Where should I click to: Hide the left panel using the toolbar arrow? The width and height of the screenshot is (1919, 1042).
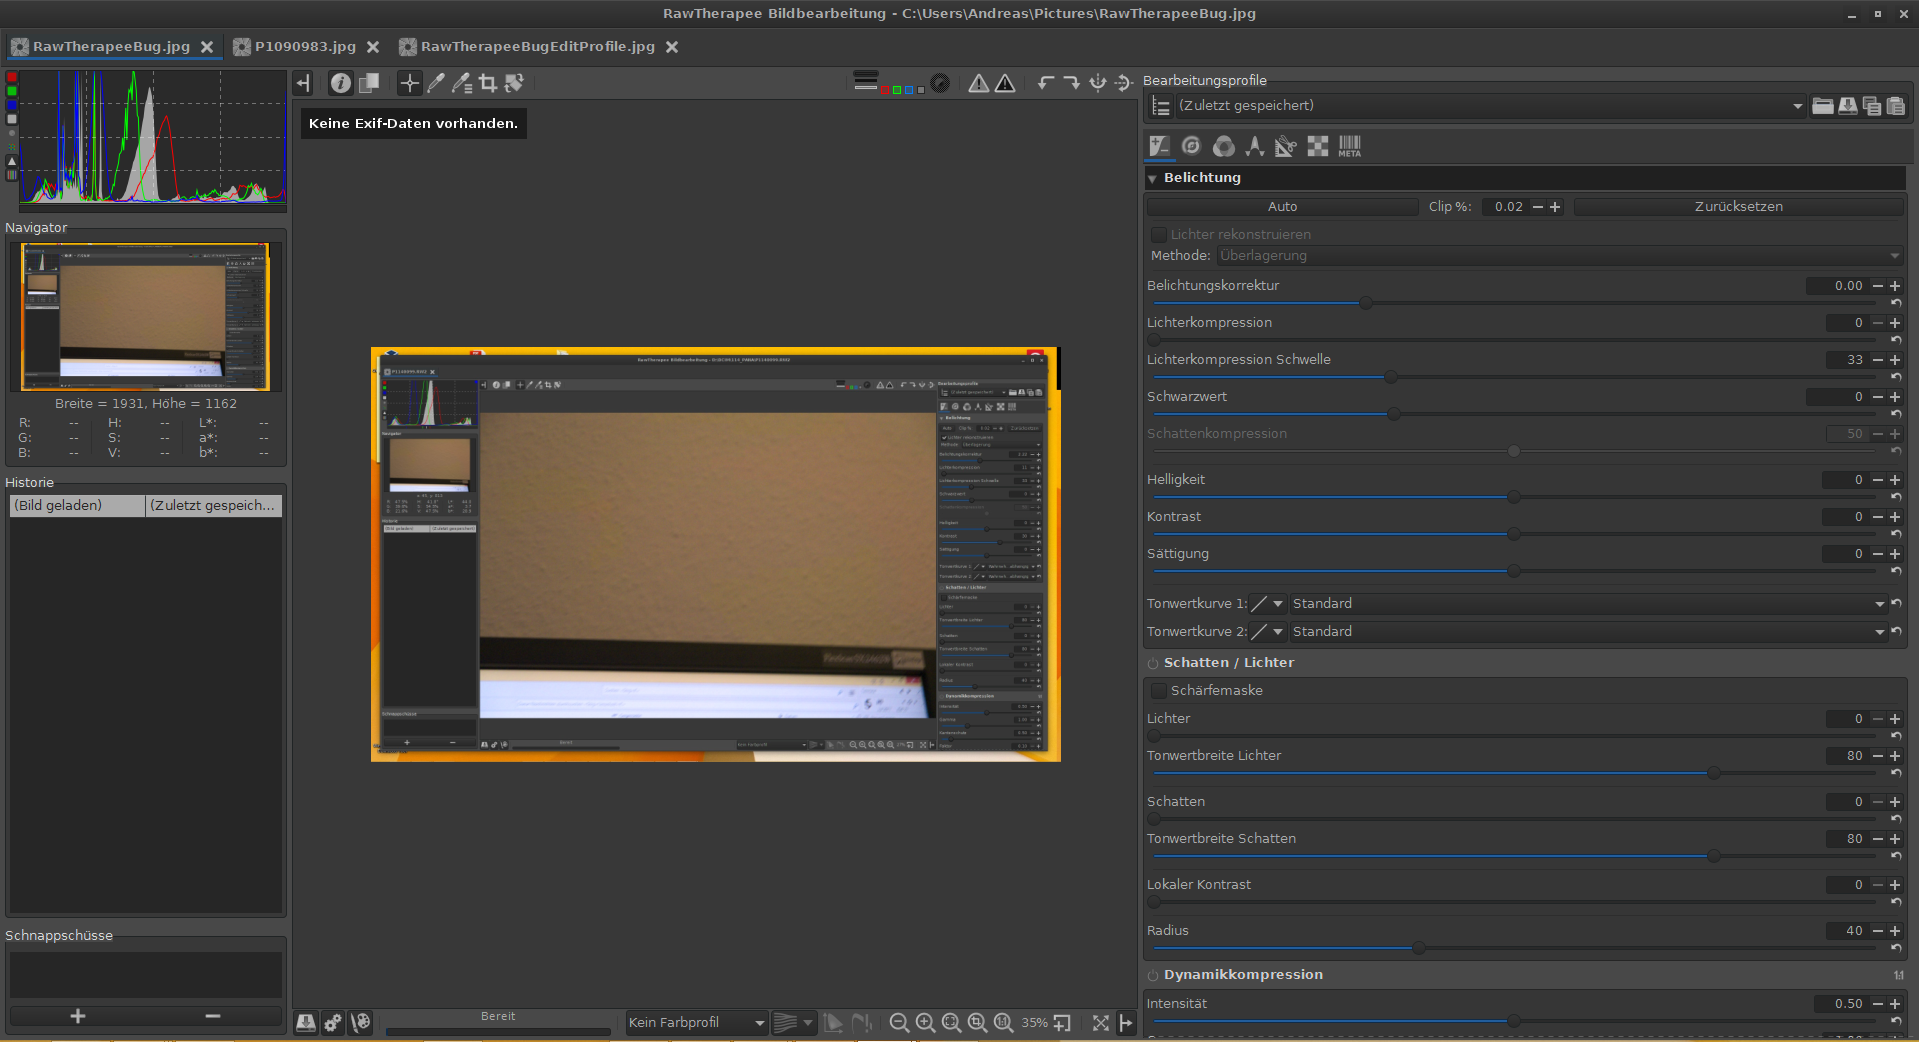(304, 83)
